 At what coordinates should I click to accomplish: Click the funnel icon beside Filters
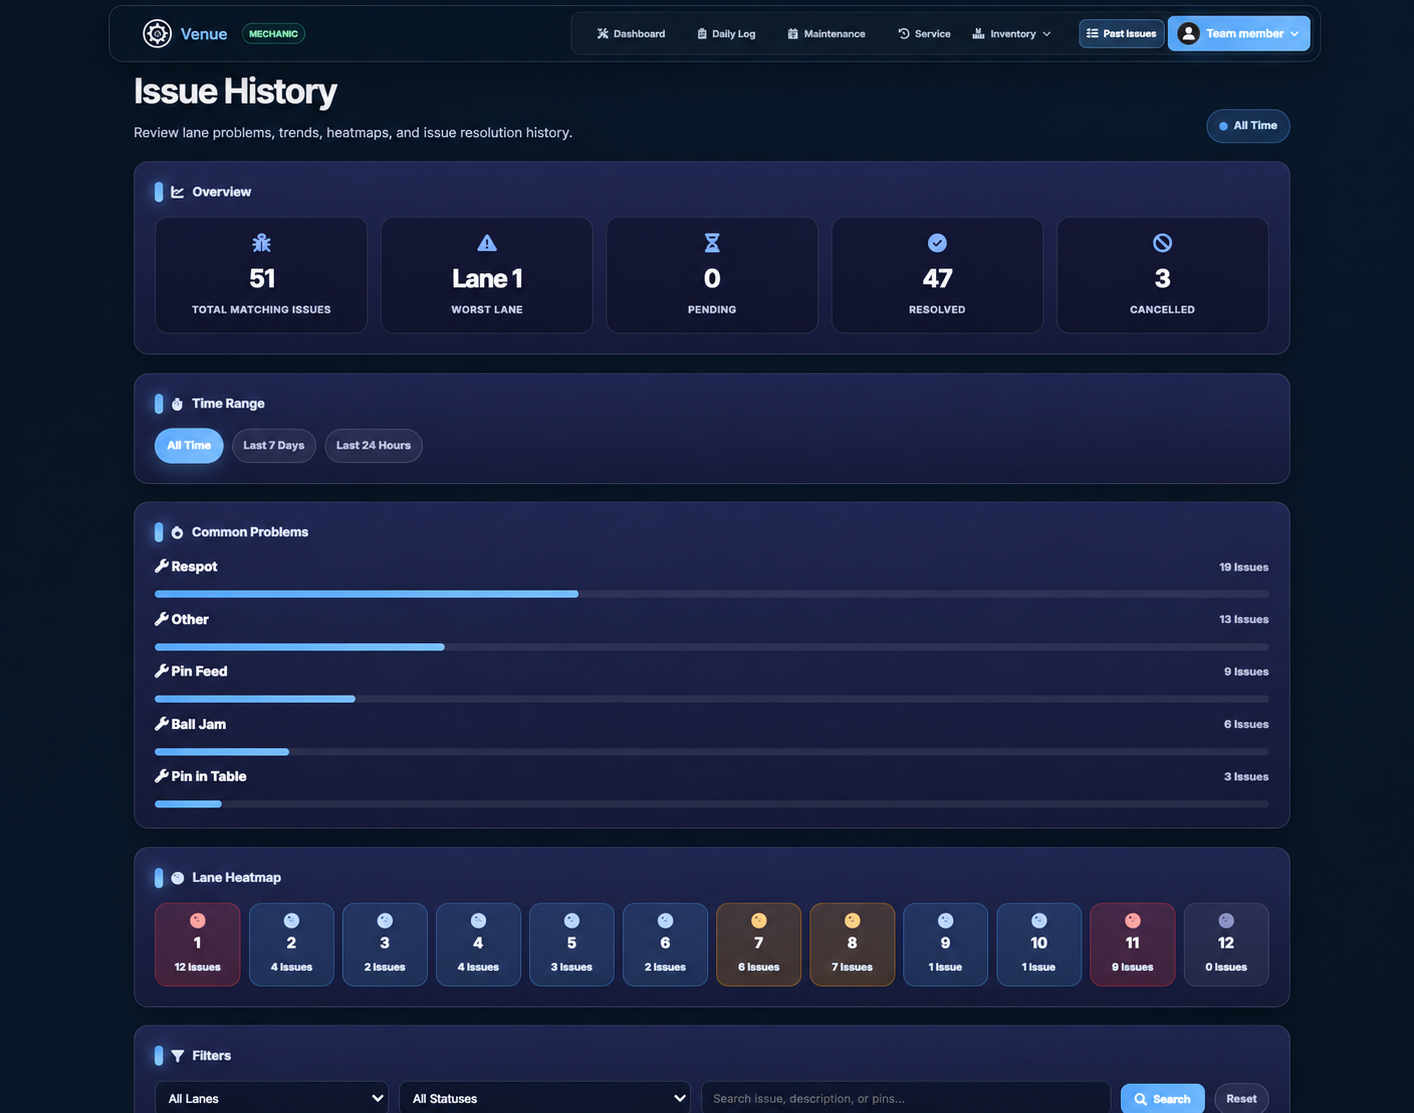(x=177, y=1056)
